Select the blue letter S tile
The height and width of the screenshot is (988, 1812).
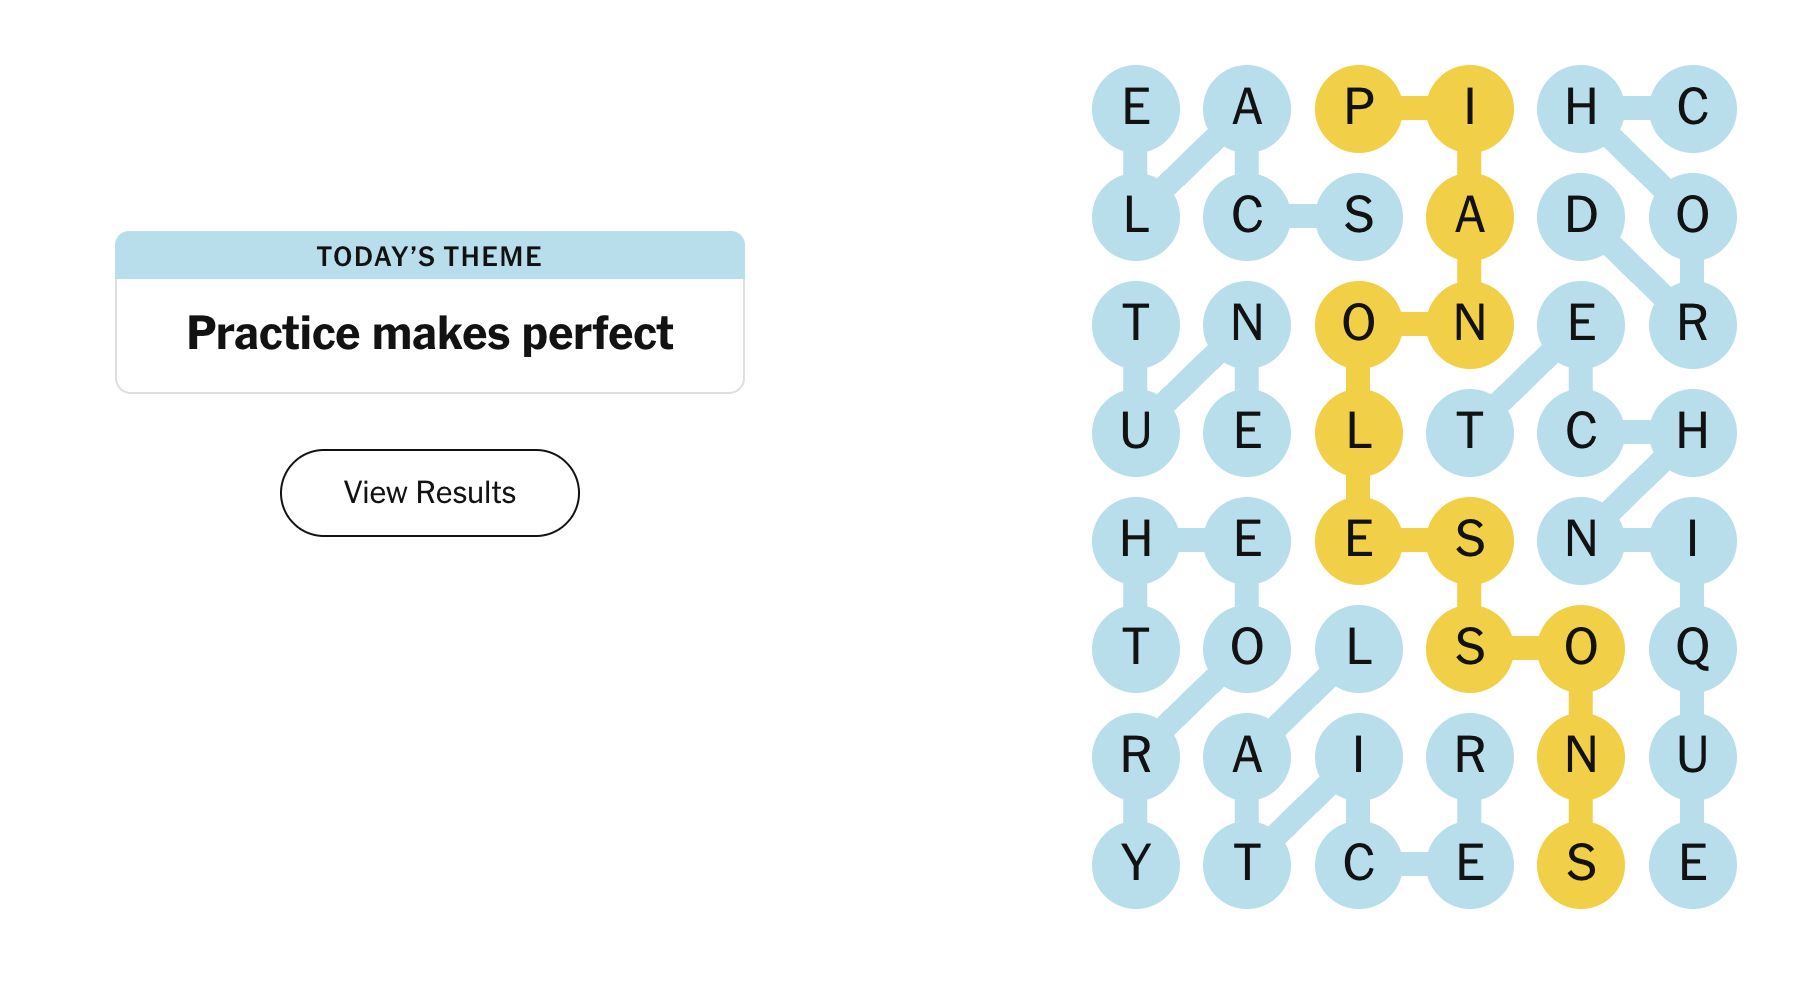(1358, 216)
